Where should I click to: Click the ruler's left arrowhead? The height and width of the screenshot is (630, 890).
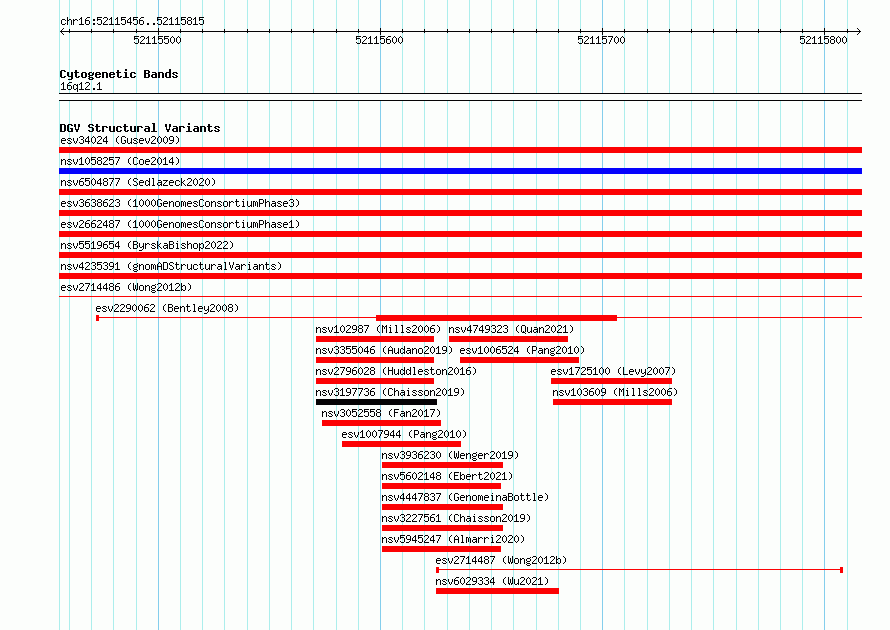tap(62, 31)
